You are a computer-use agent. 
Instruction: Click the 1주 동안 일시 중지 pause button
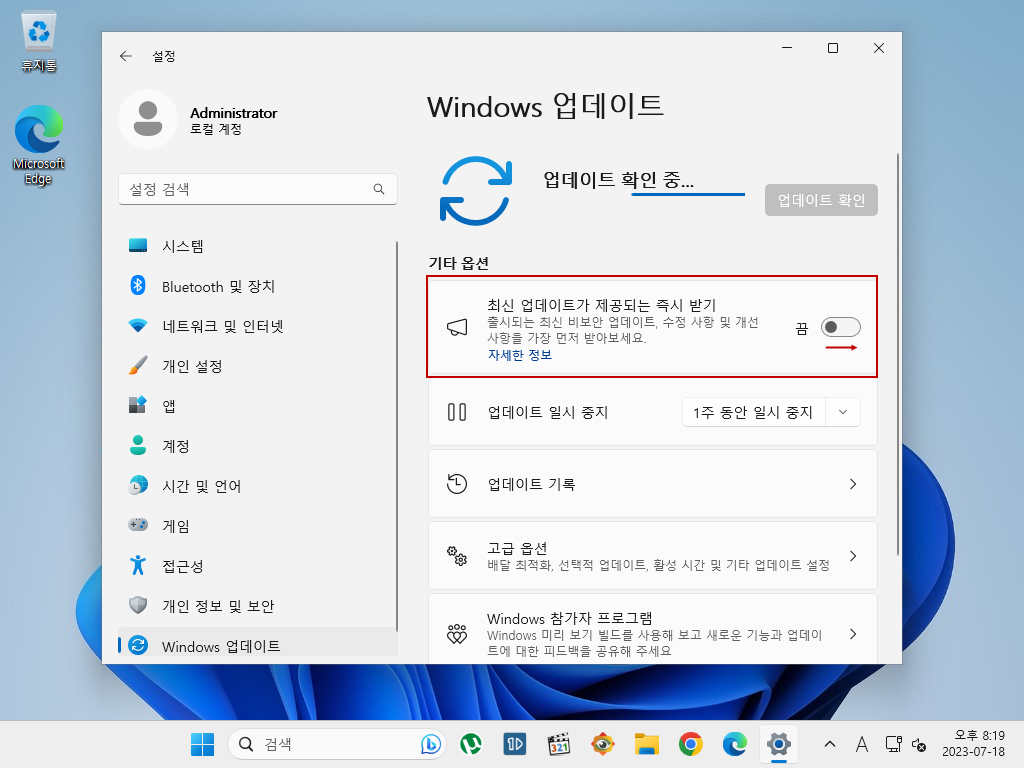tap(754, 412)
